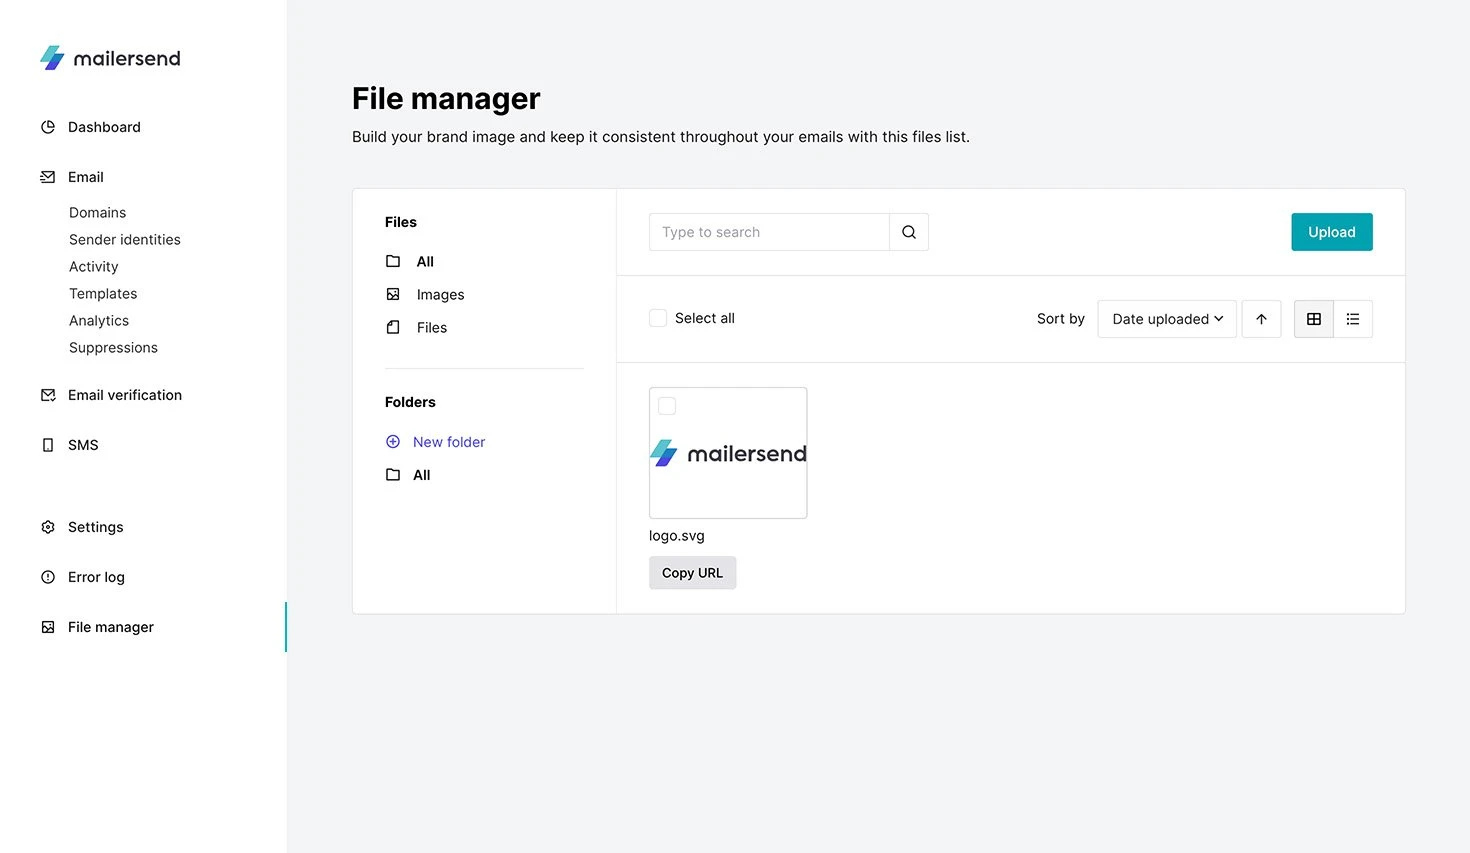Viewport: 1470px width, 853px height.
Task: Click the plus icon for New folder
Action: 393,442
